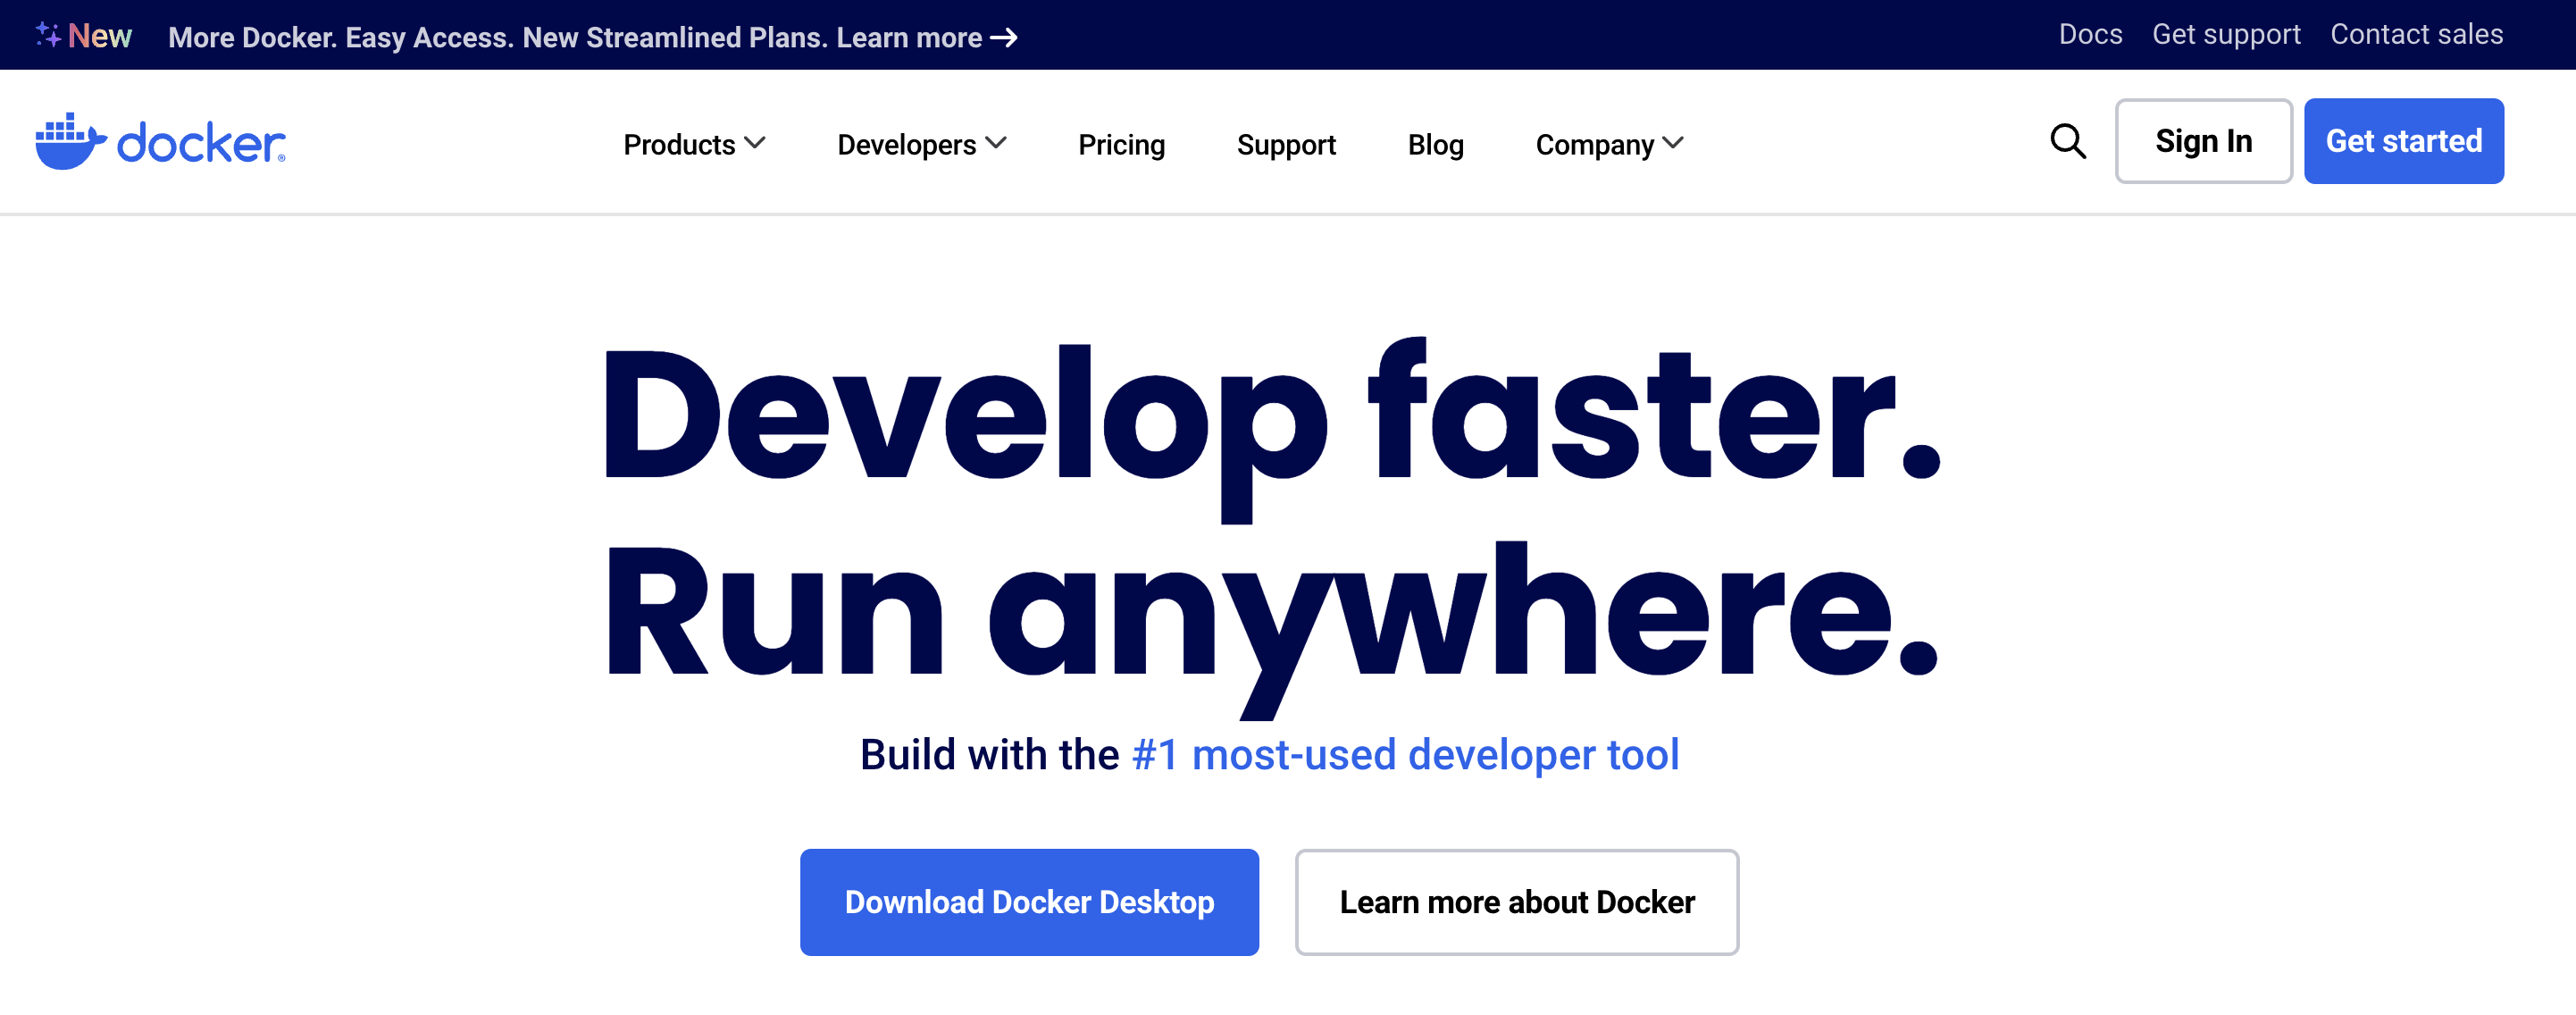The width and height of the screenshot is (2576, 1015).
Task: Open the Get support link
Action: click(x=2226, y=35)
